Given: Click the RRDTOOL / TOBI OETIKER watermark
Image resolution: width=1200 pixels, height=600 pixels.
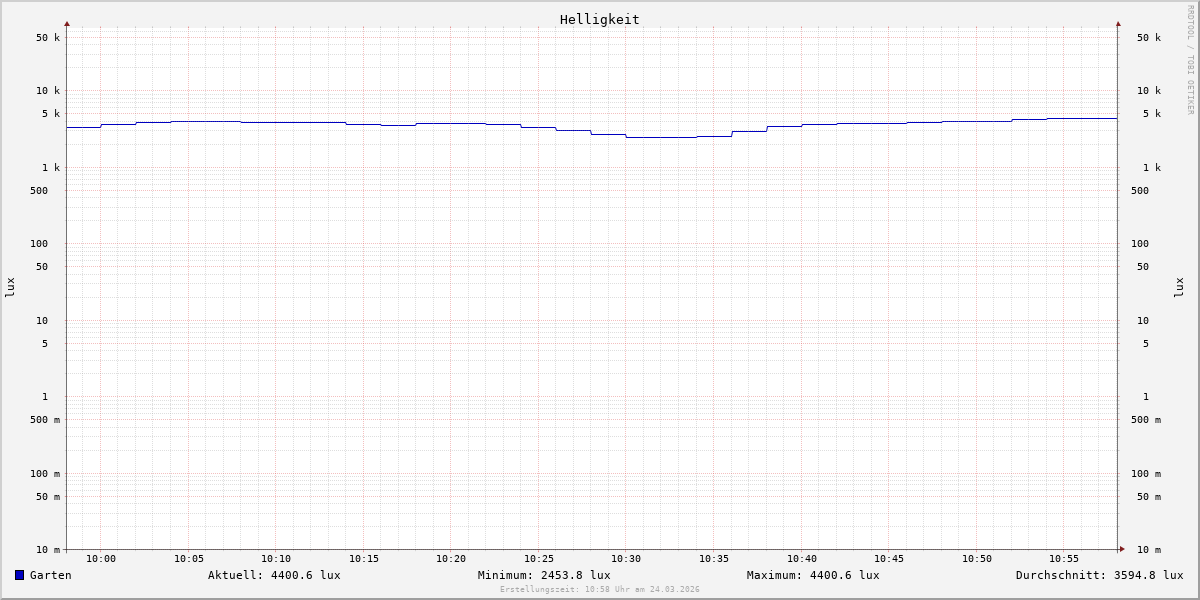Looking at the screenshot, I should pos(1190,60).
